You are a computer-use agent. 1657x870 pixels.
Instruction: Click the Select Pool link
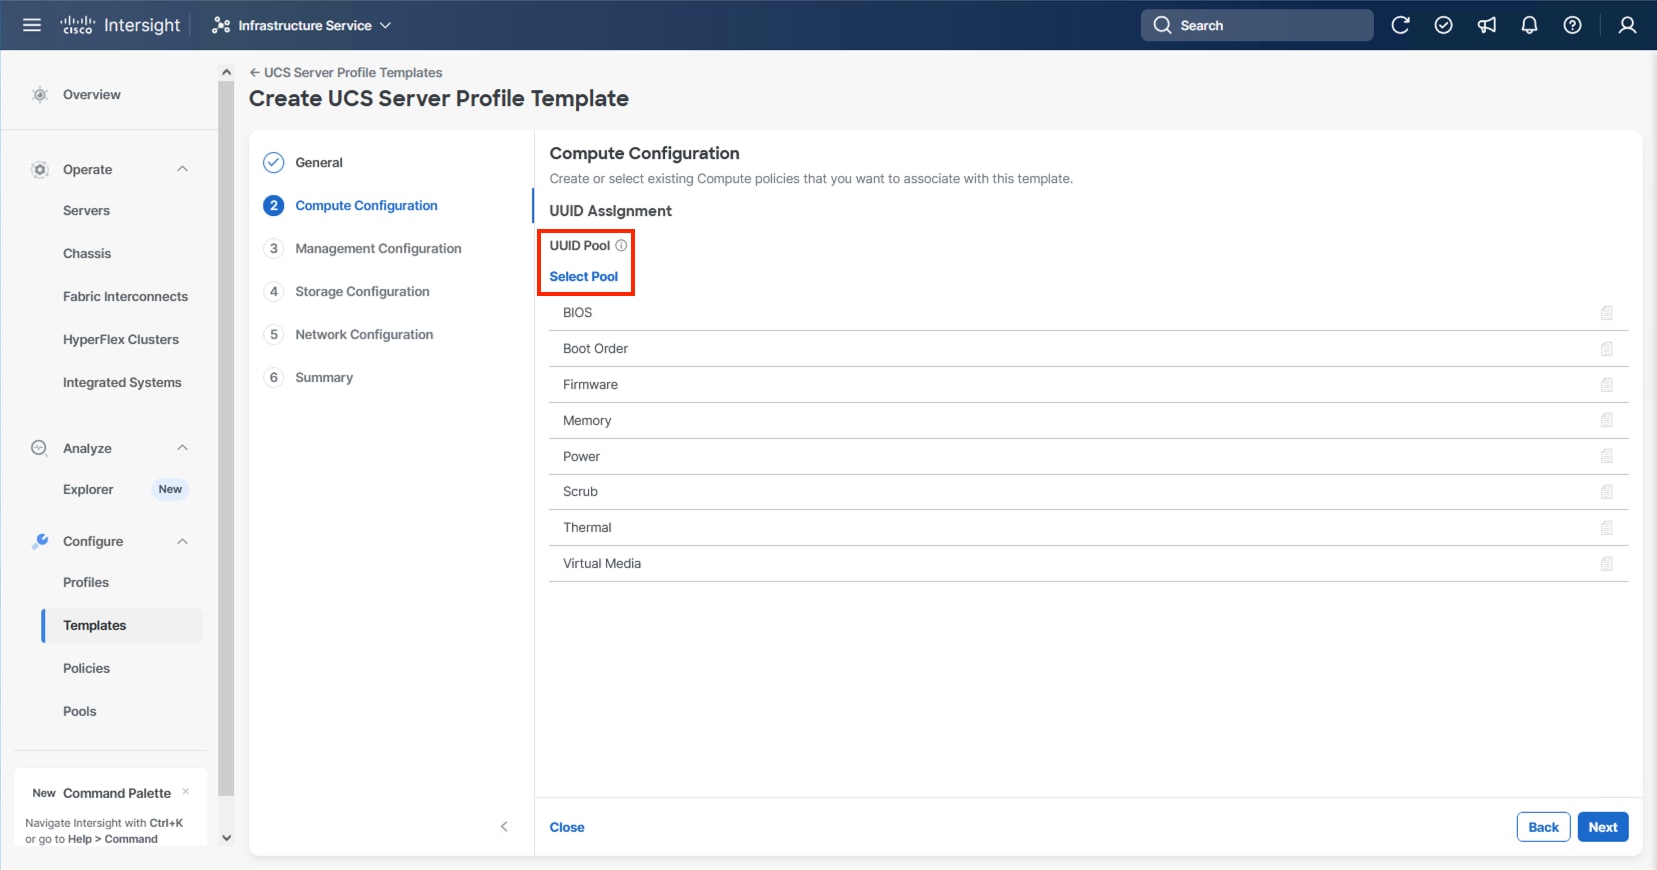(583, 276)
